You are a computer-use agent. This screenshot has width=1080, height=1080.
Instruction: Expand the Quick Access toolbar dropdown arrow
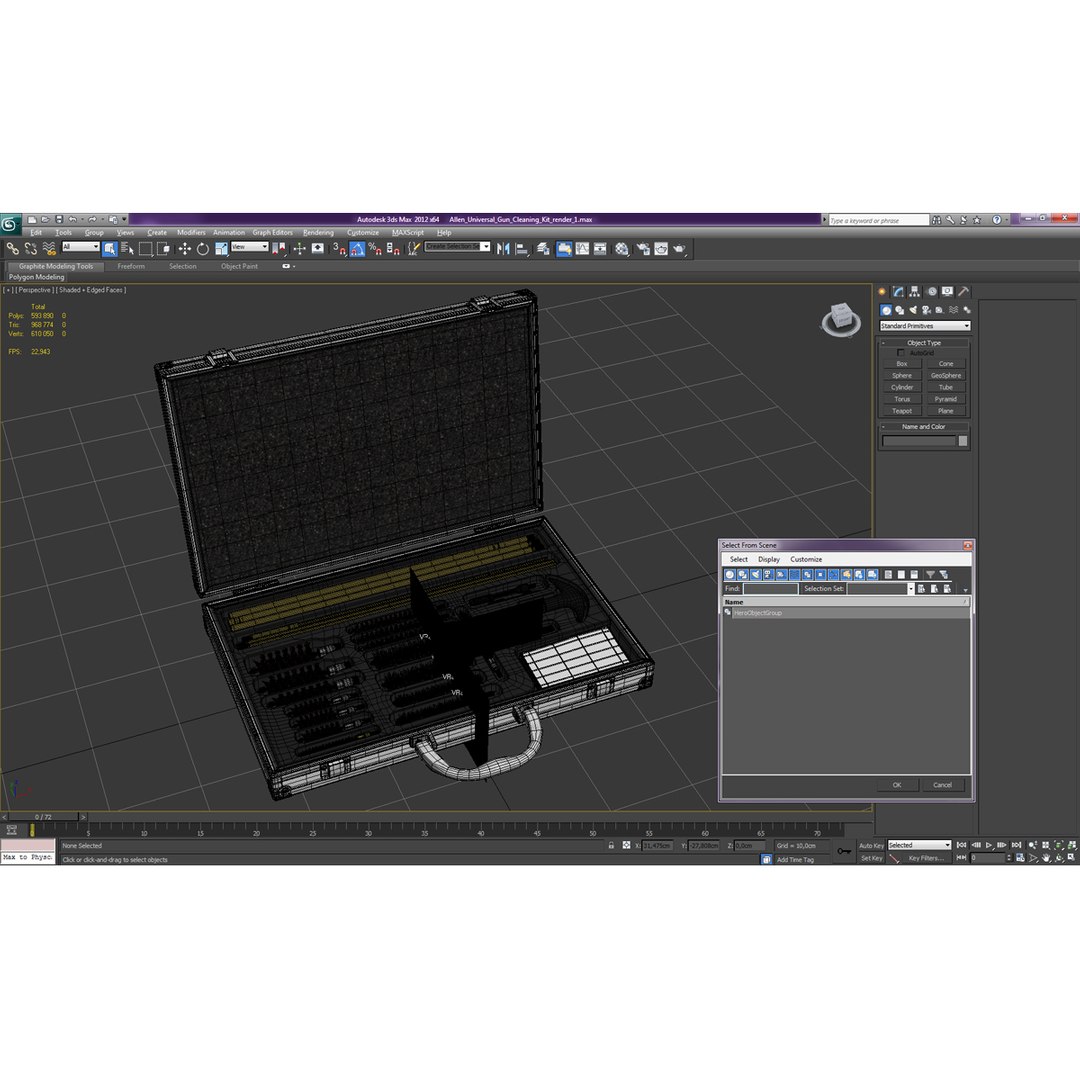125,219
